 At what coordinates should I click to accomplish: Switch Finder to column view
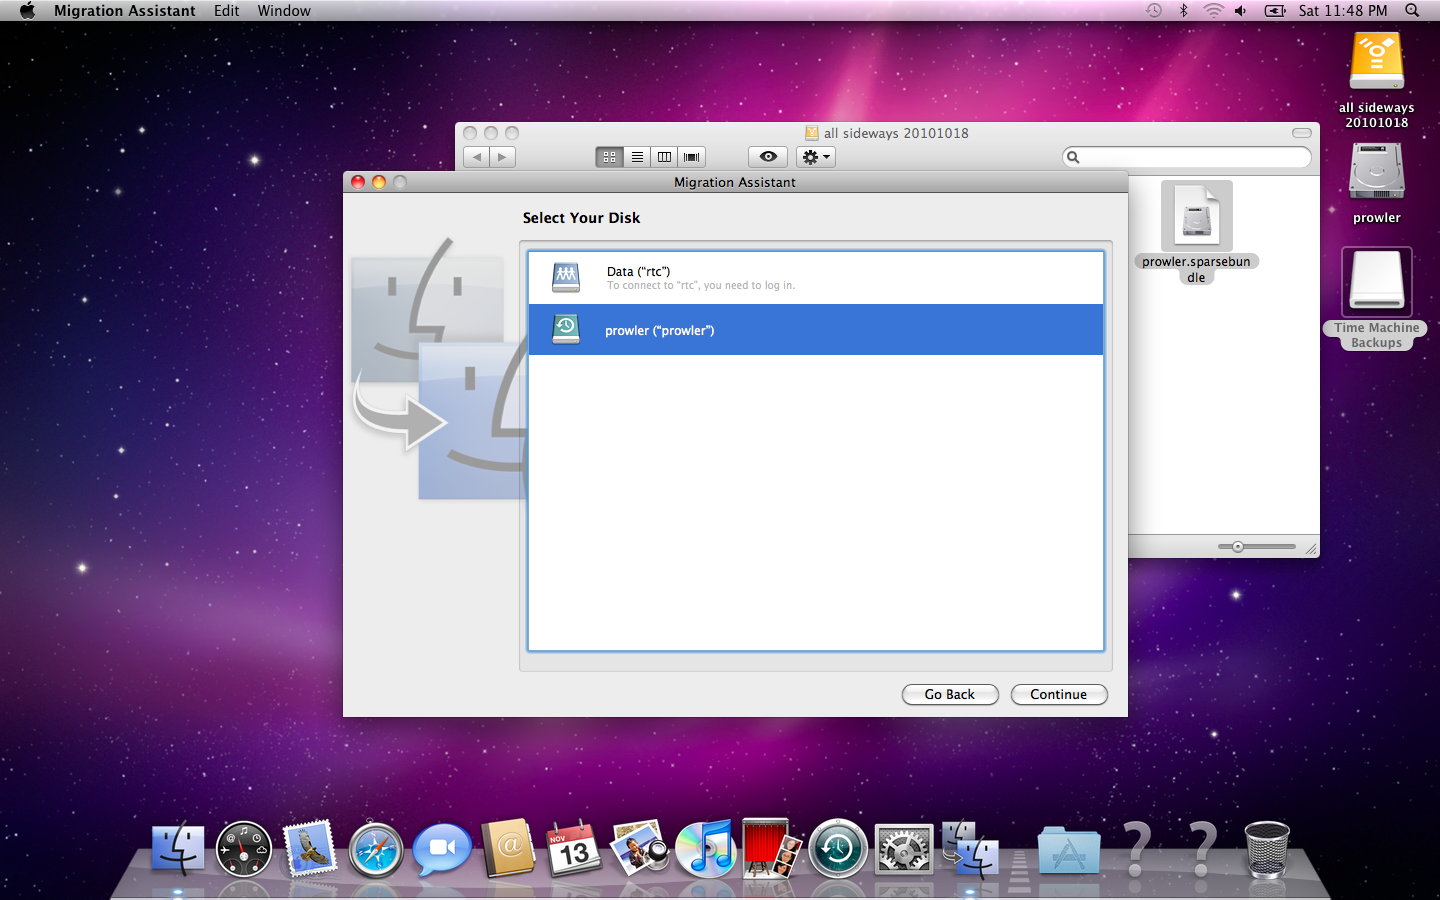click(x=664, y=157)
